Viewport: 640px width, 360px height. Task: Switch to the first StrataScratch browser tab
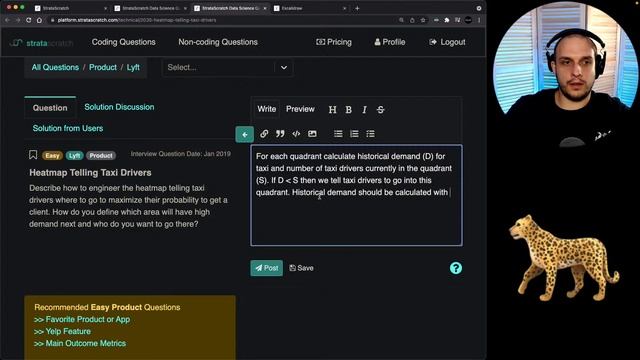70,8
